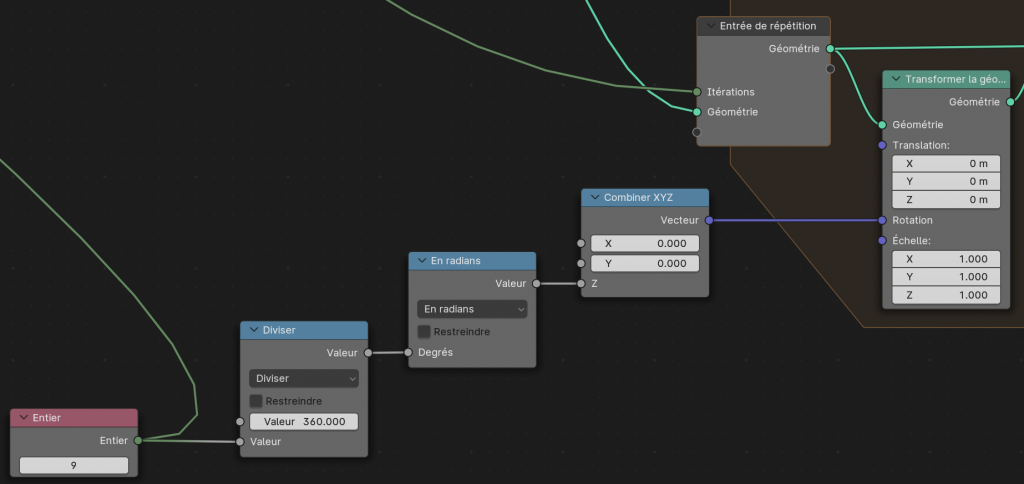Click the Valeur 360.000 field in Diviser
1024x484 pixels.
(x=303, y=421)
